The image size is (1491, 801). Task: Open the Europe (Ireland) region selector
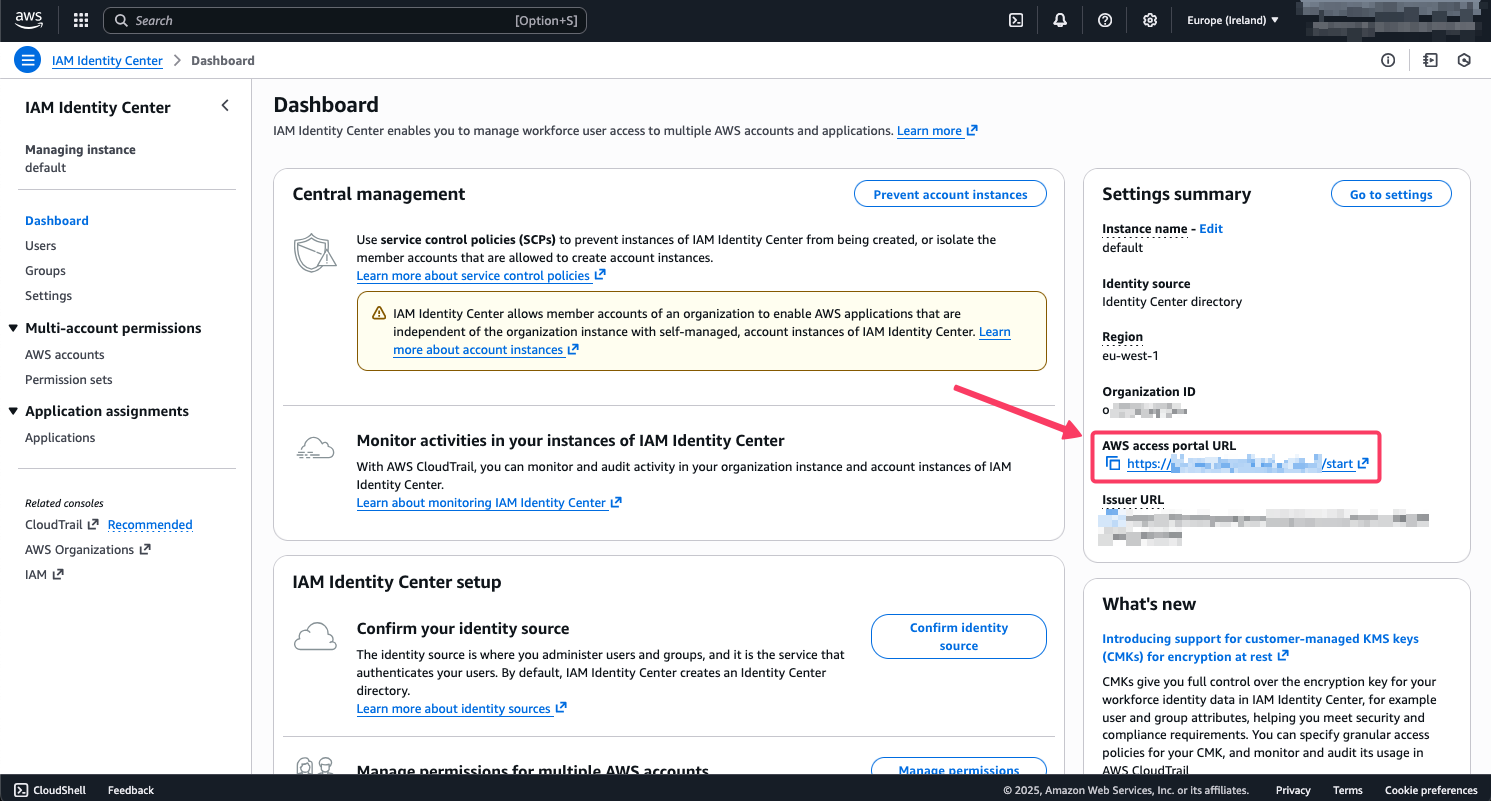click(1232, 20)
